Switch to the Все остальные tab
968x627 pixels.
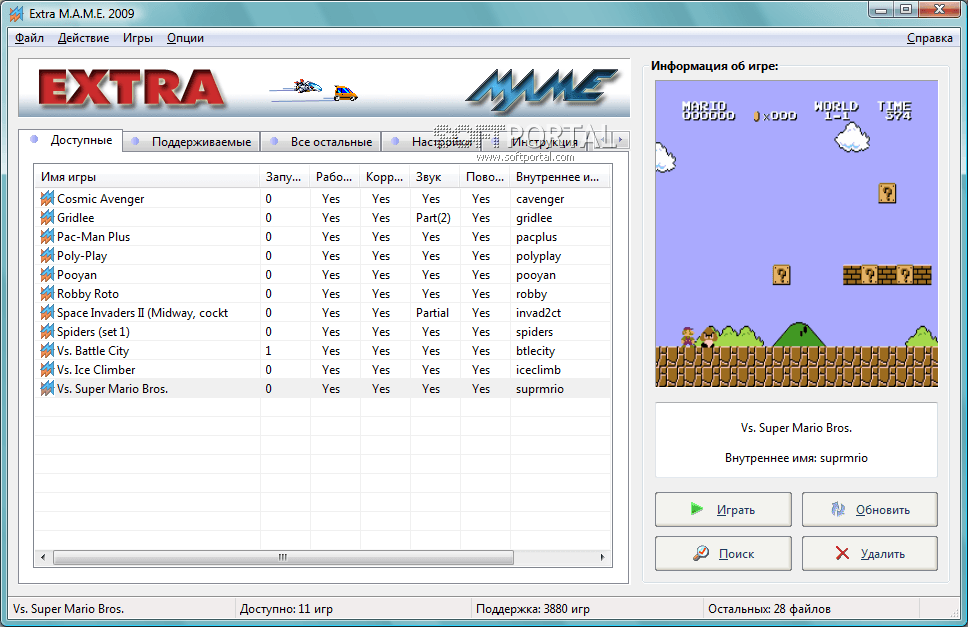pyautogui.click(x=321, y=142)
